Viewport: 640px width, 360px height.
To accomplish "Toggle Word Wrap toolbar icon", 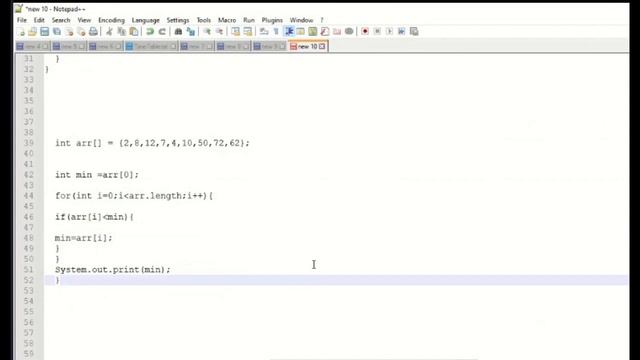I will (264, 31).
